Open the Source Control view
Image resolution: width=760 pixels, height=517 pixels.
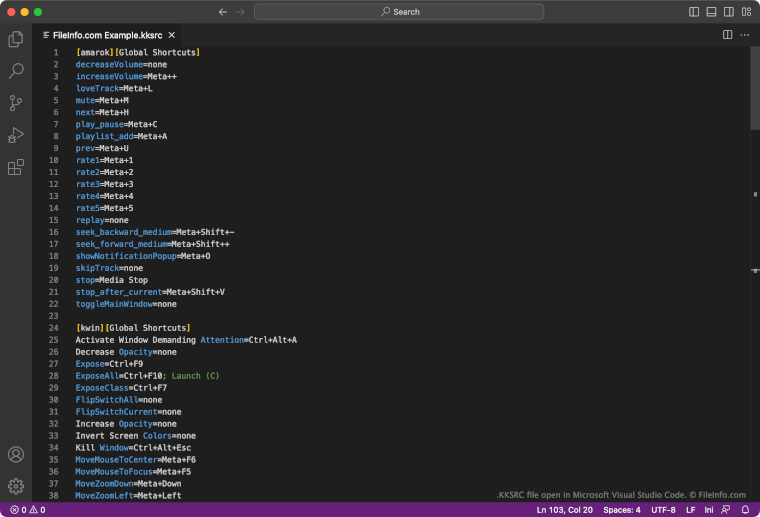pos(16,103)
